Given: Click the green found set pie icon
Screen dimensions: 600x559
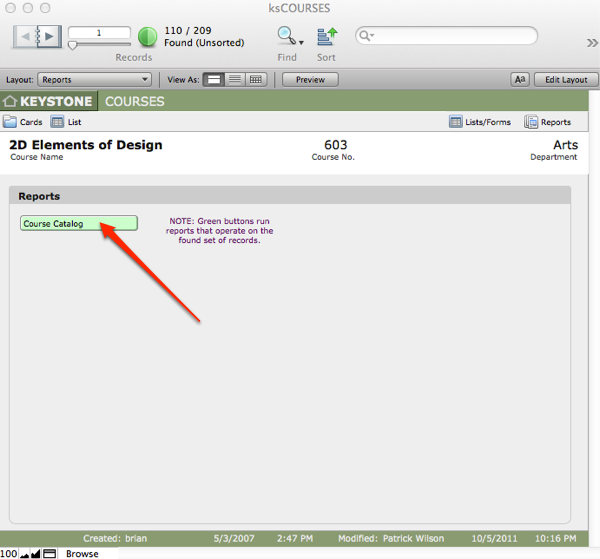Looking at the screenshot, I should pos(147,37).
